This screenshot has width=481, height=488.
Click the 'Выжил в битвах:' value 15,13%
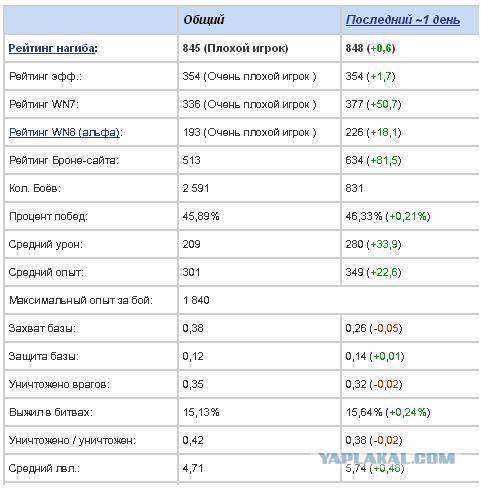[x=201, y=412]
